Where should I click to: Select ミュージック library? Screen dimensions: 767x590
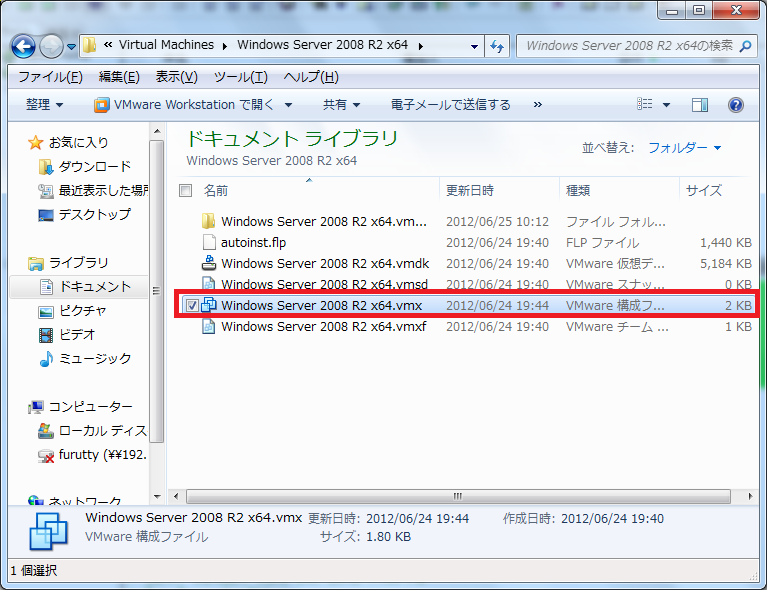tap(85, 359)
